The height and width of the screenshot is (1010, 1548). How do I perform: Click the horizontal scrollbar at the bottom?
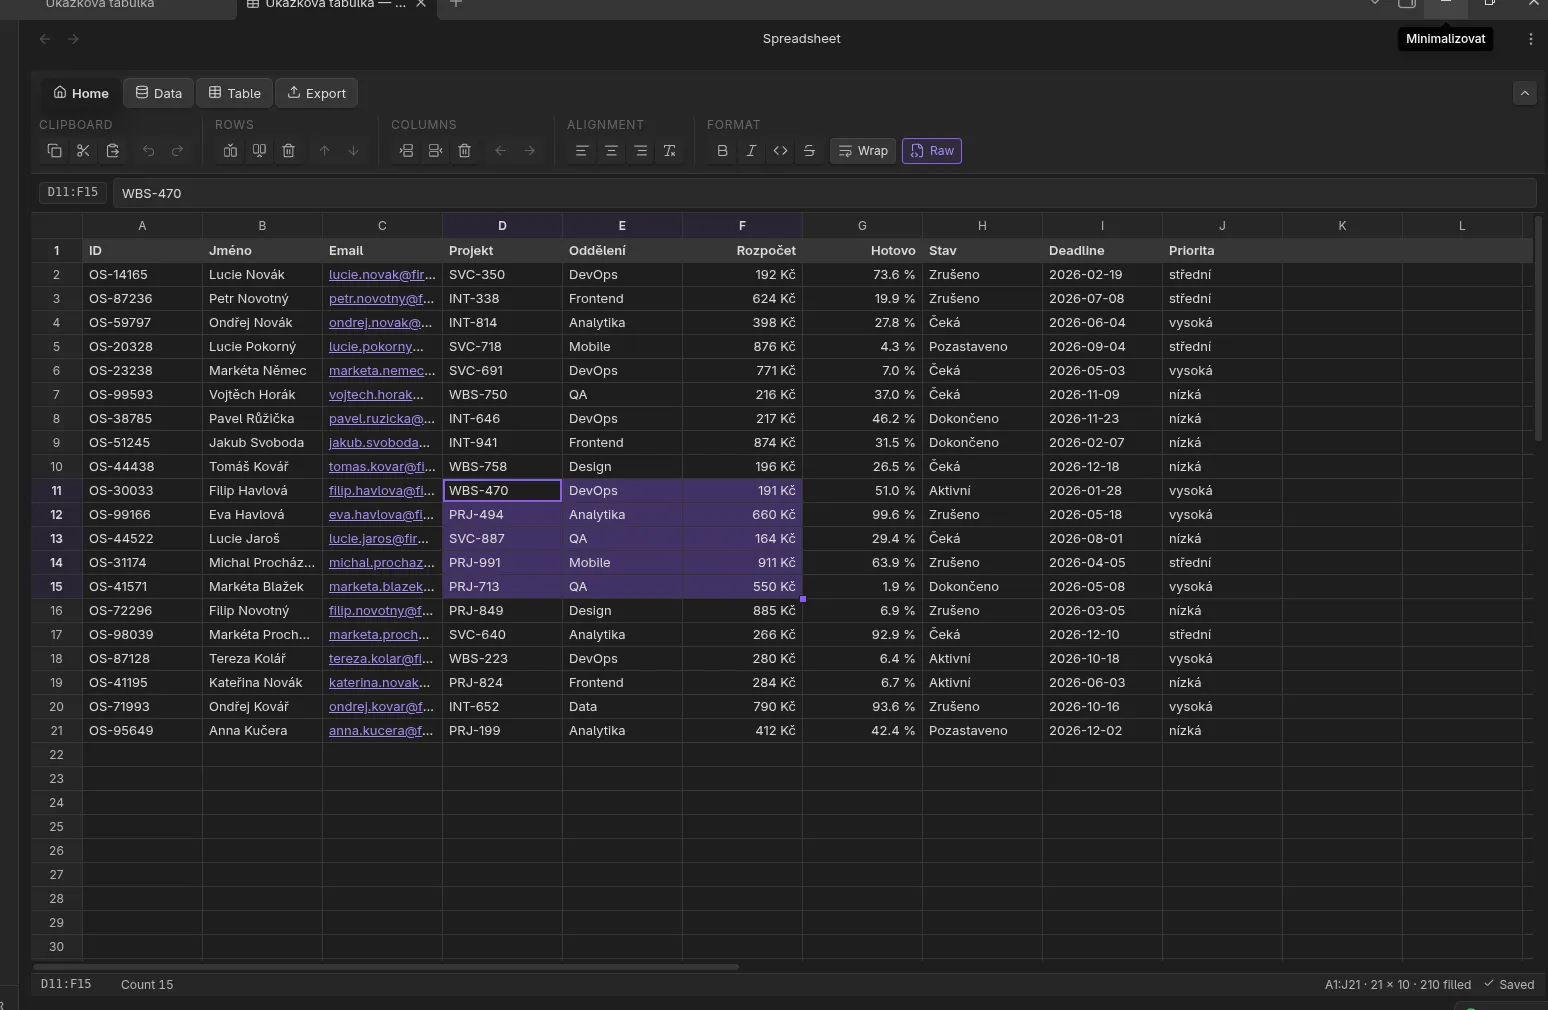pyautogui.click(x=386, y=967)
